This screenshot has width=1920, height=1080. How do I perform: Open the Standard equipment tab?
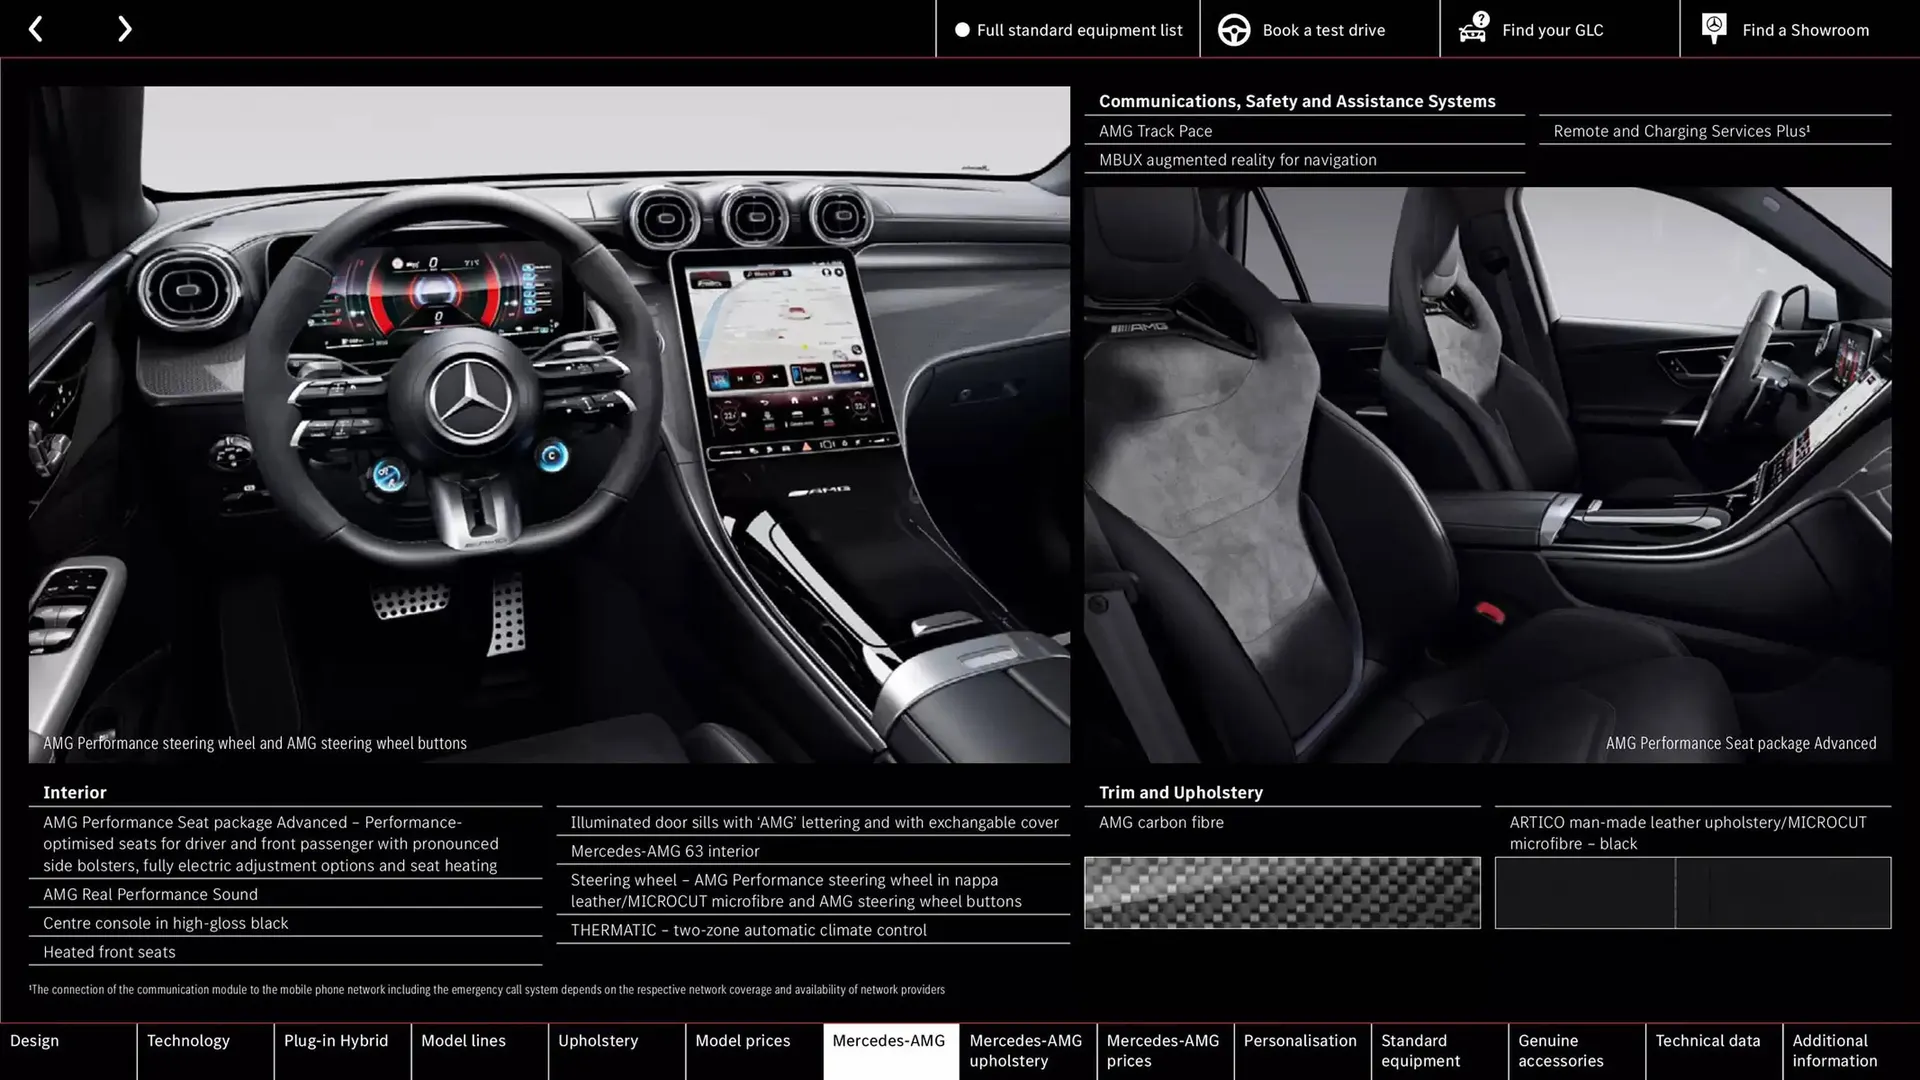[1439, 1051]
